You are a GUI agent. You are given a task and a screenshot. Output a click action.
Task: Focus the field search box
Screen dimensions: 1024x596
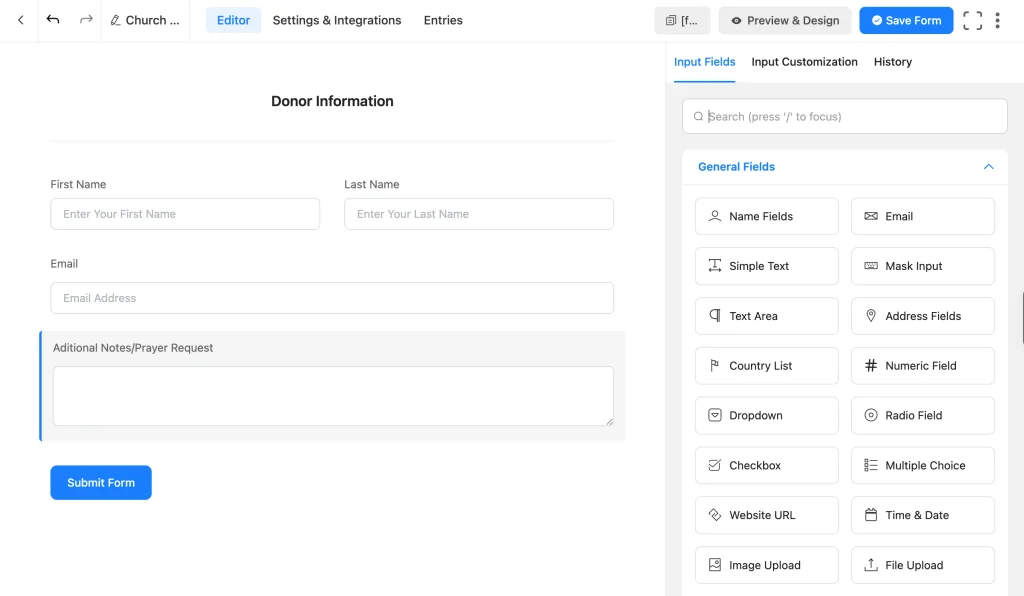pos(844,116)
